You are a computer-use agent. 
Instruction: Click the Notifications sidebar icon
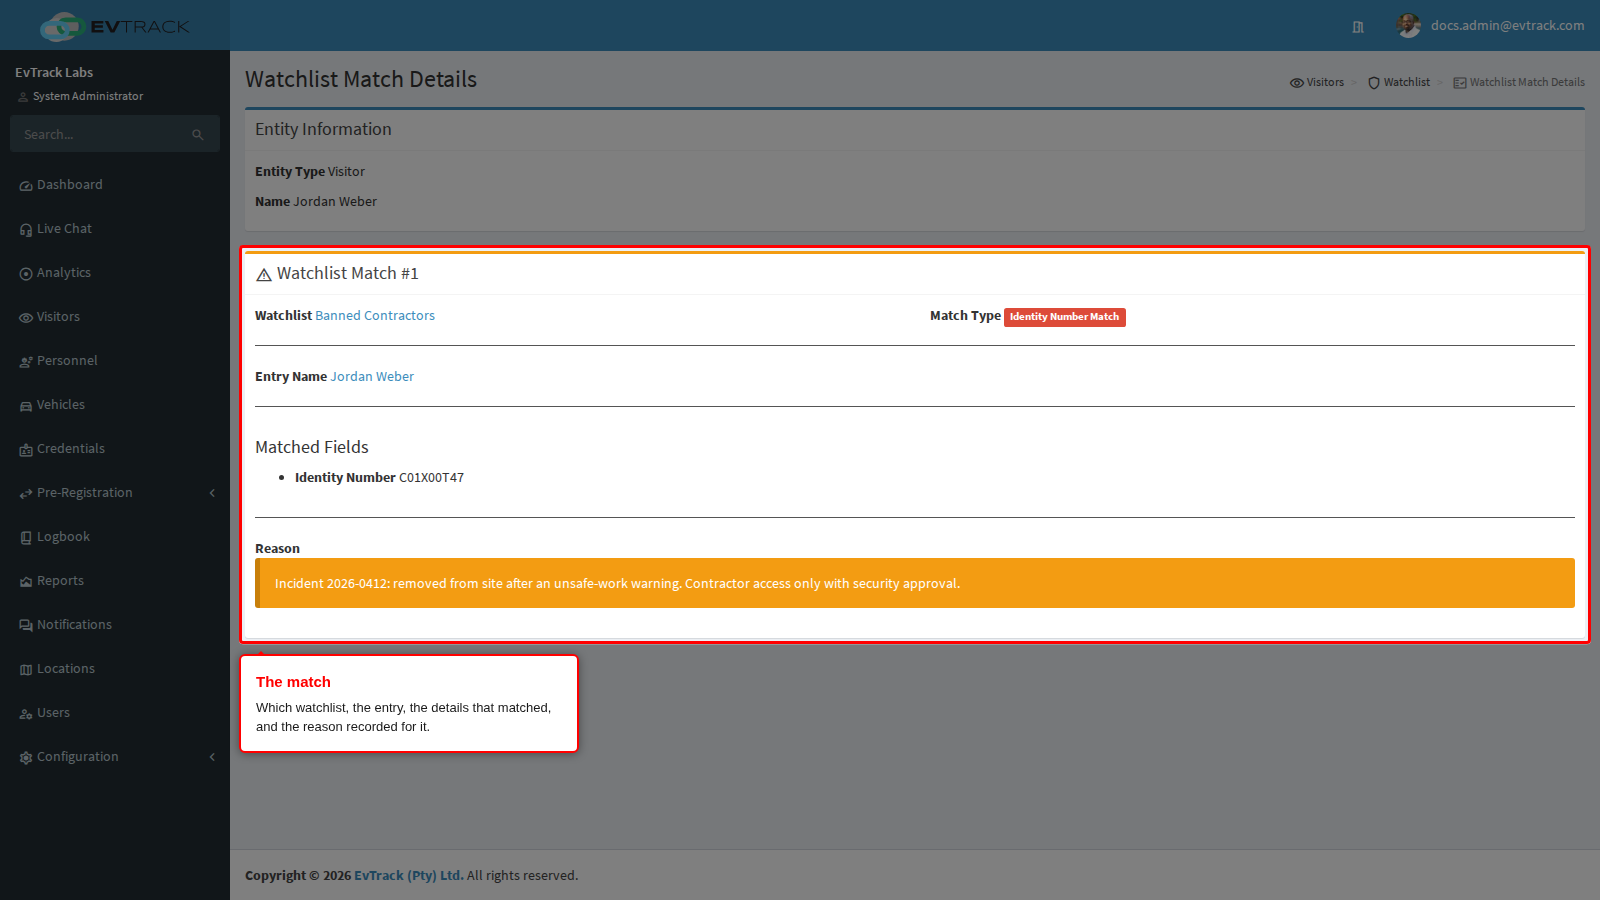[26, 626]
